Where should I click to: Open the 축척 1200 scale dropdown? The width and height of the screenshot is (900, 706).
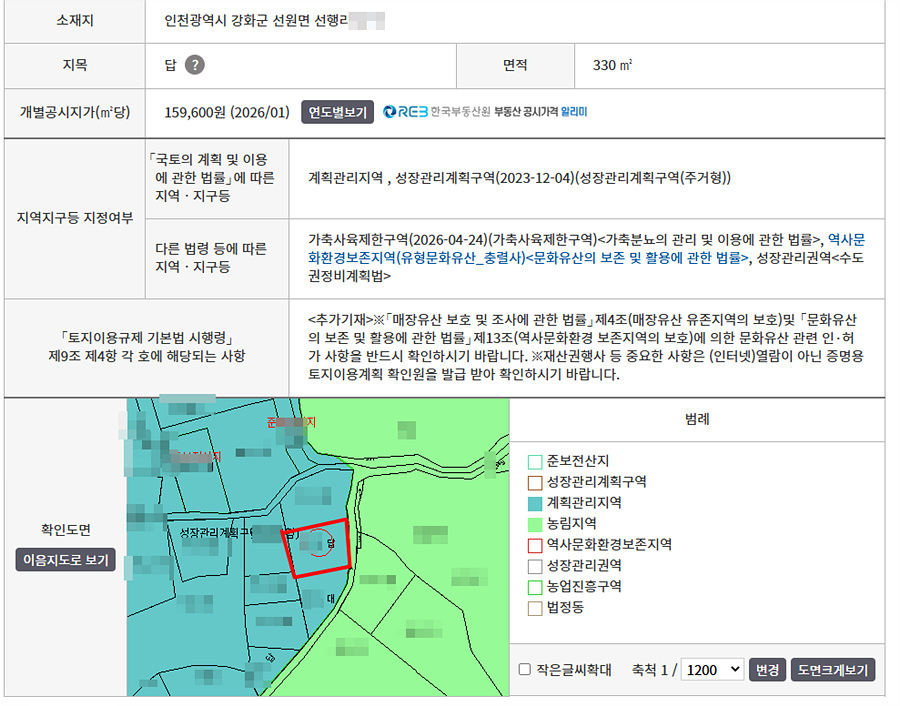click(712, 670)
